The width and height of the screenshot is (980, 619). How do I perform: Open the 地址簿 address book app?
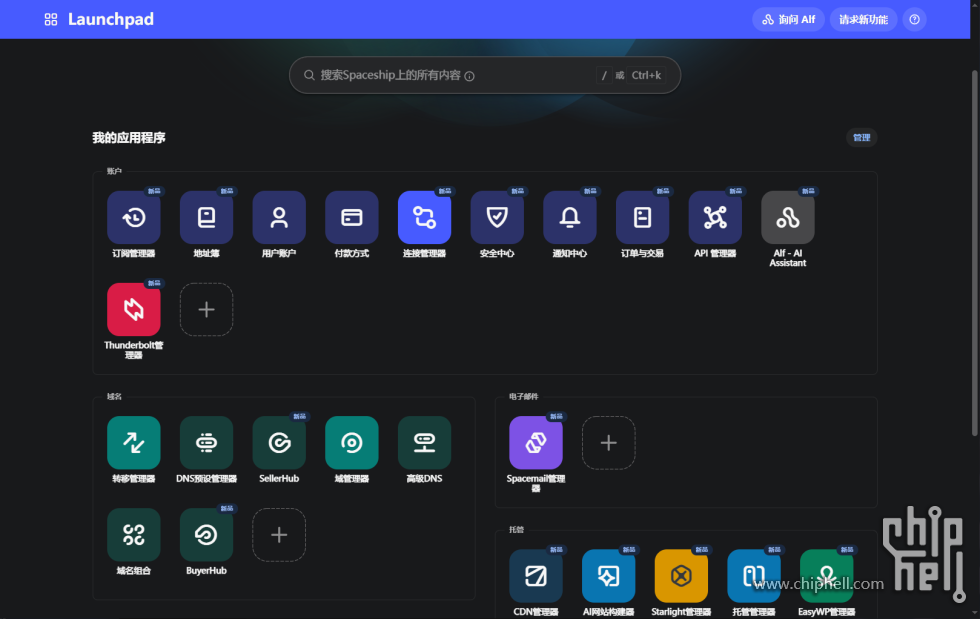206,218
